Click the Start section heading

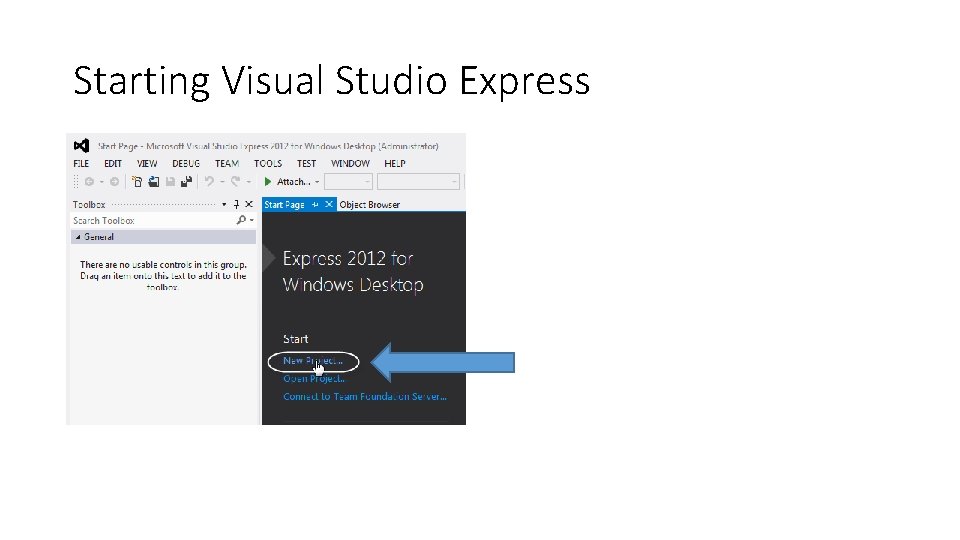click(x=296, y=339)
